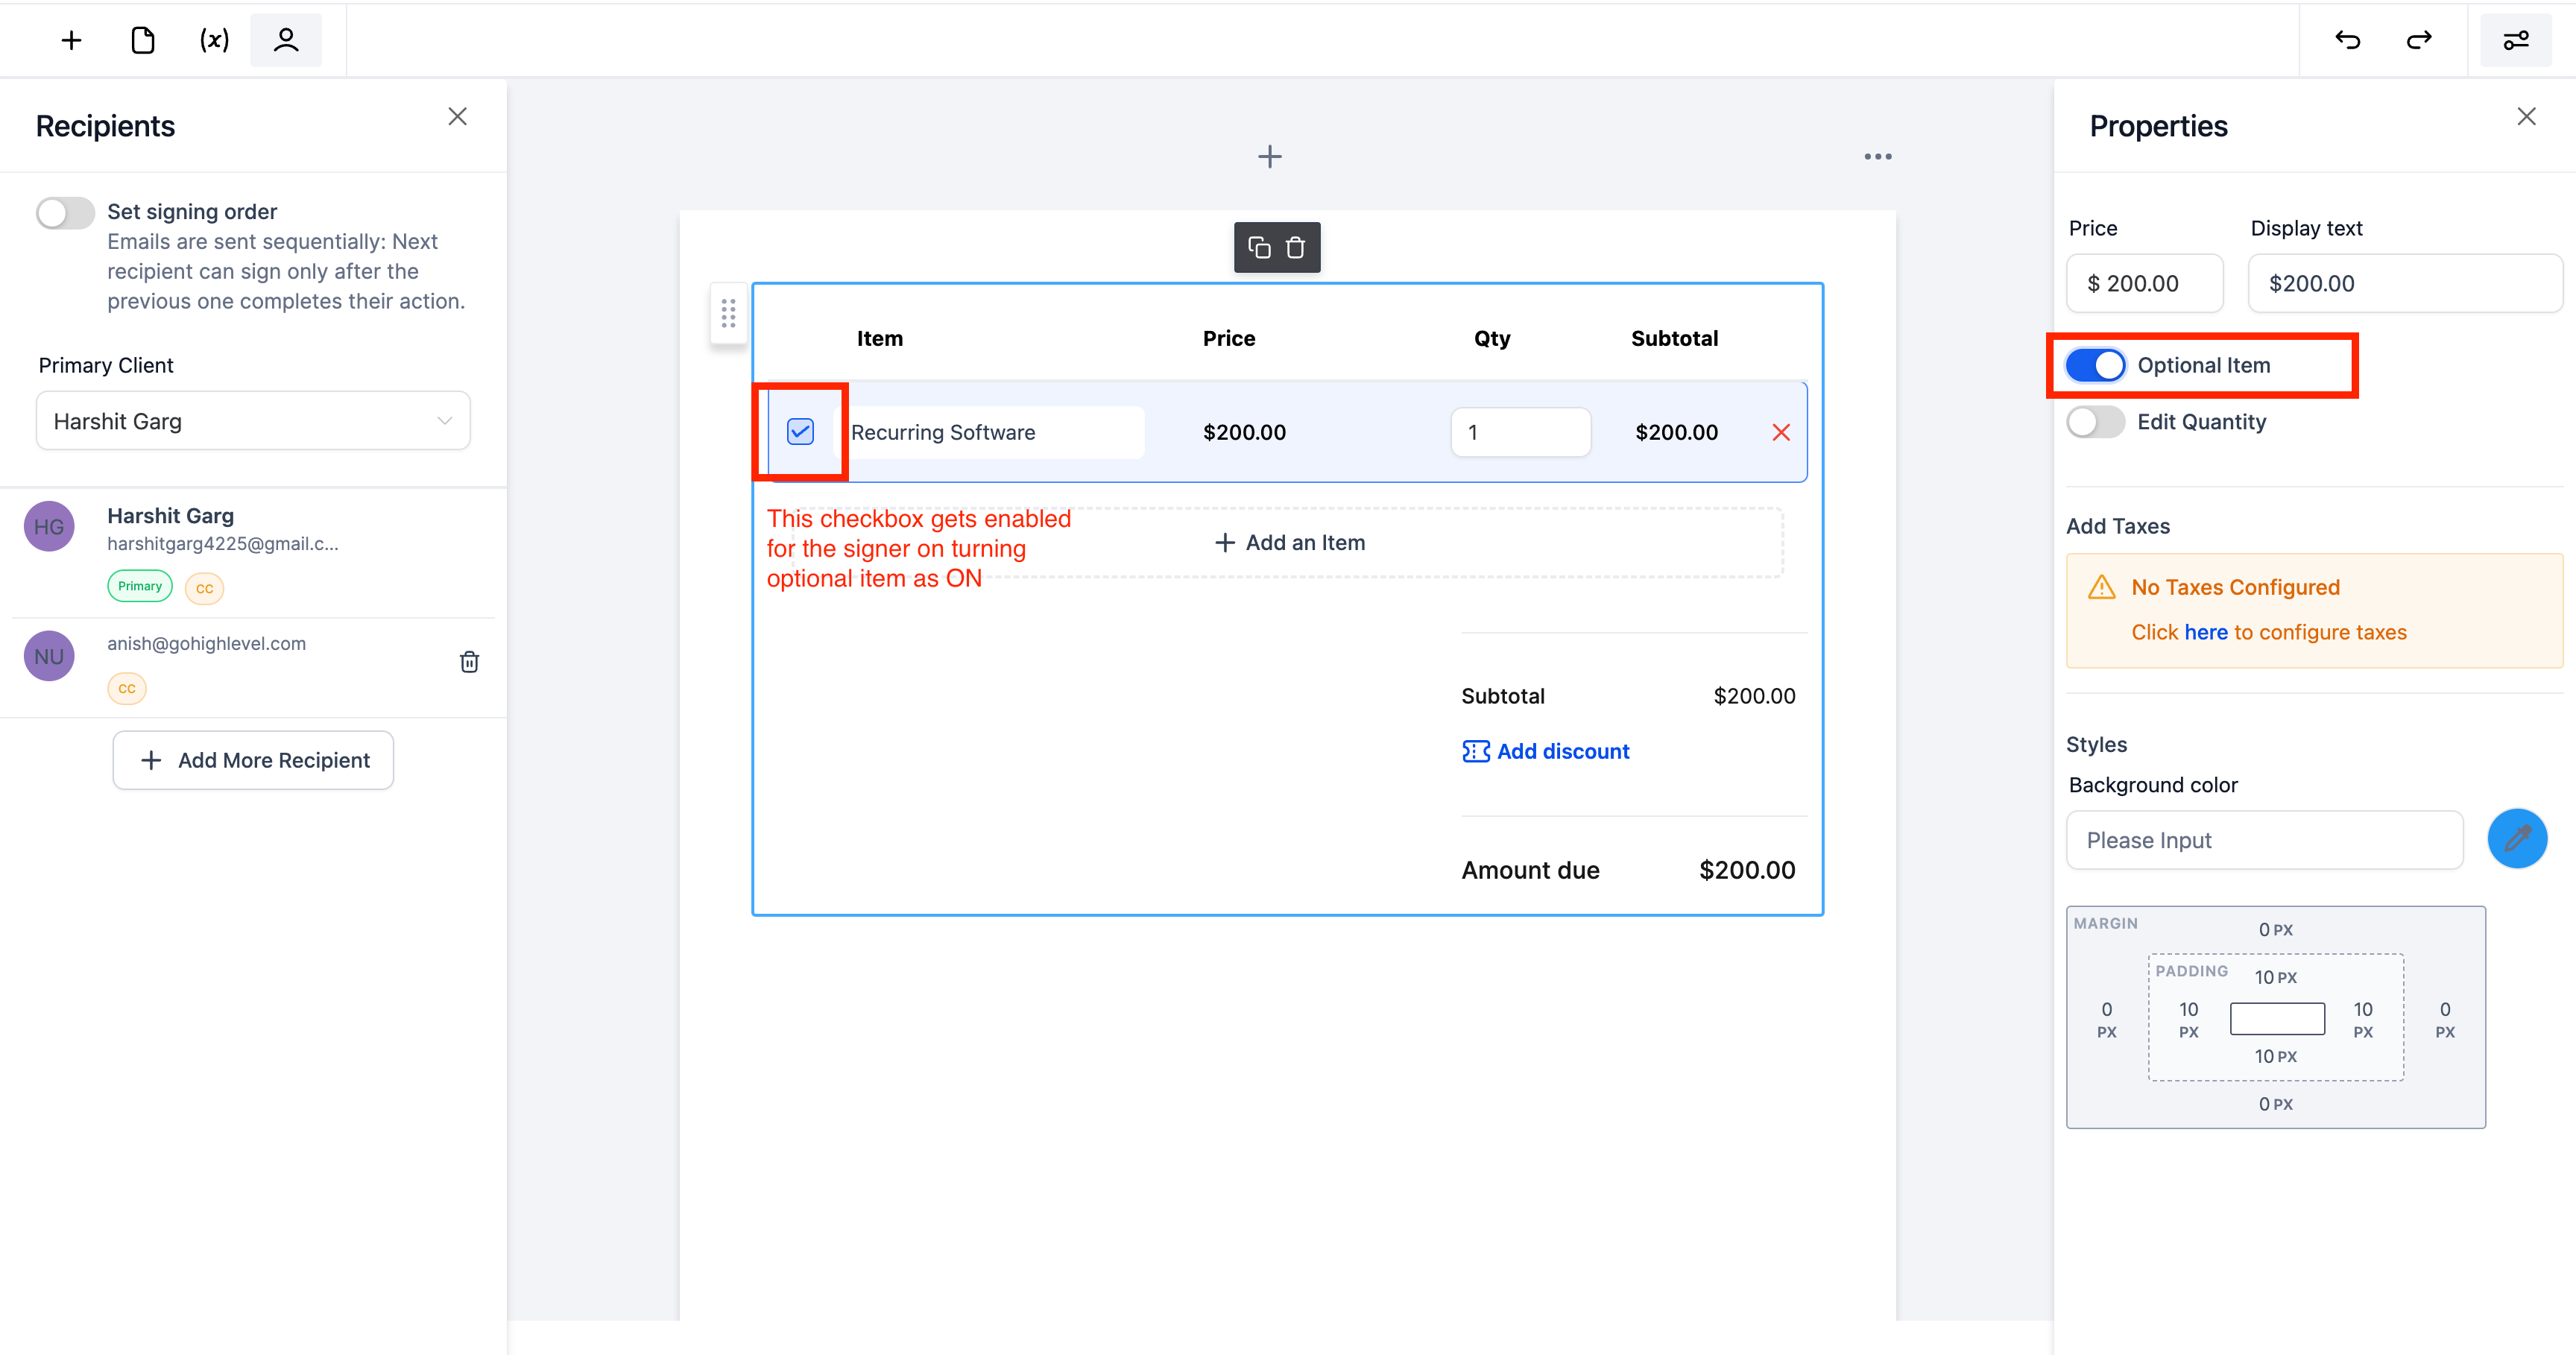Image resolution: width=2576 pixels, height=1355 pixels.
Task: Turn off the Optional Item toggle
Action: point(2095,365)
